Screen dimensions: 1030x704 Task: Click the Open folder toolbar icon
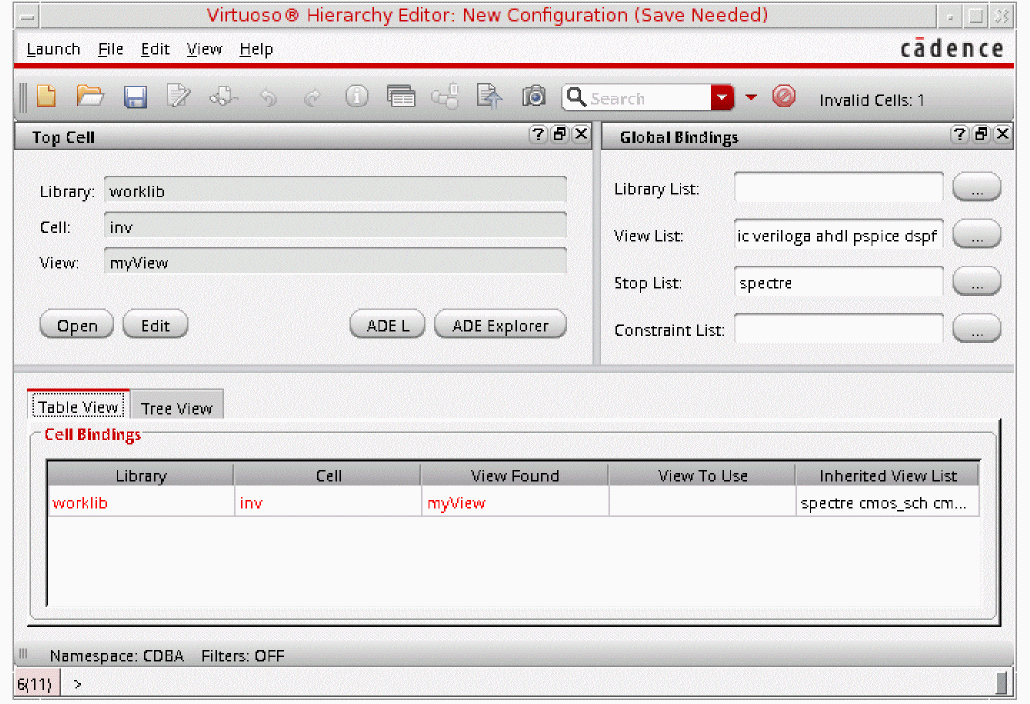coord(90,96)
